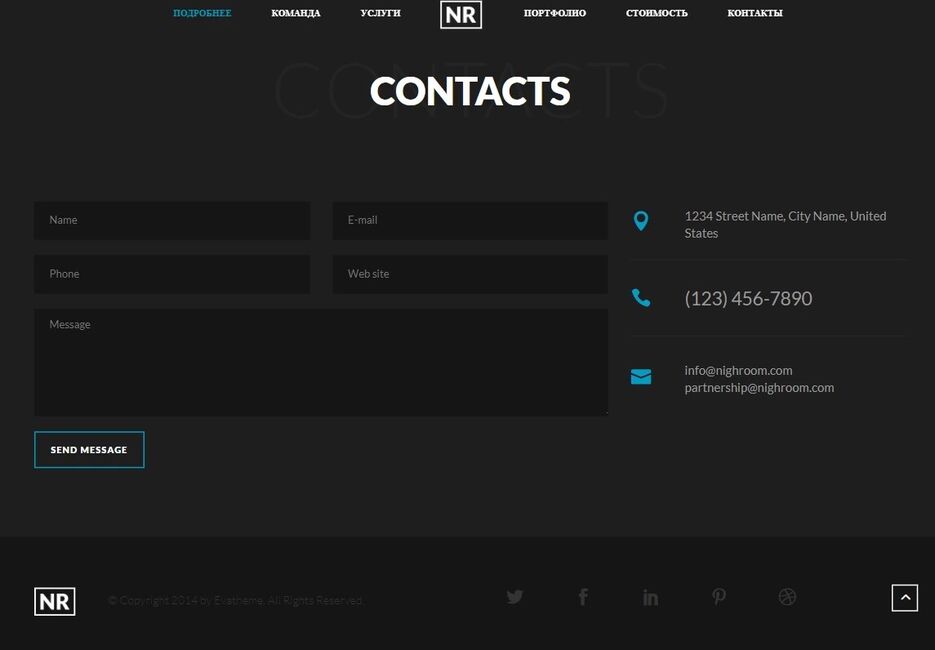Select СТОИМОСТЬ in the navigation
The image size is (935, 650).
coord(657,13)
